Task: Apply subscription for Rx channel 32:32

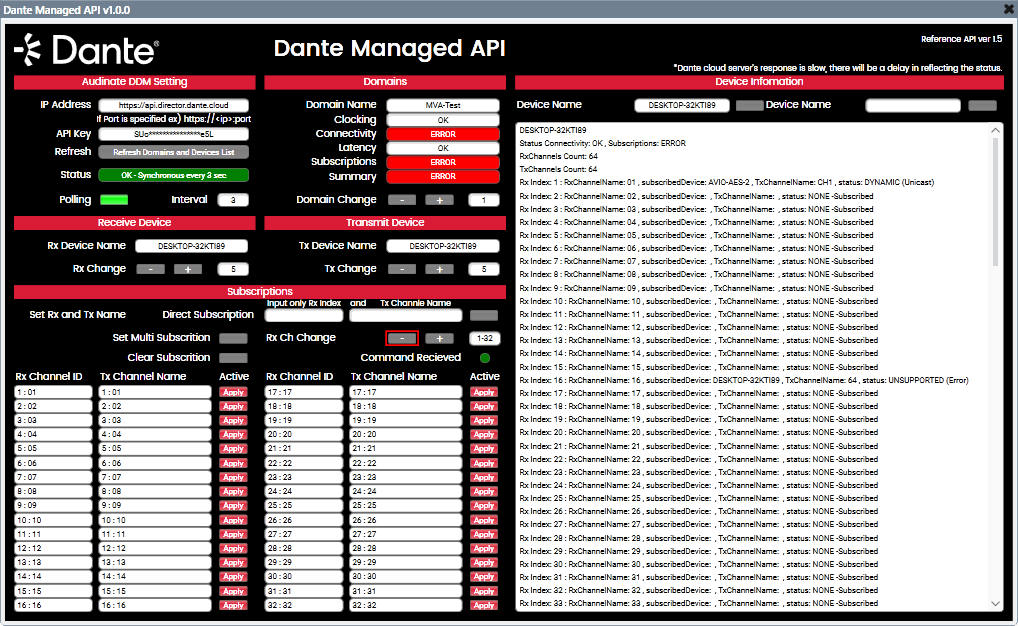Action: click(x=484, y=605)
